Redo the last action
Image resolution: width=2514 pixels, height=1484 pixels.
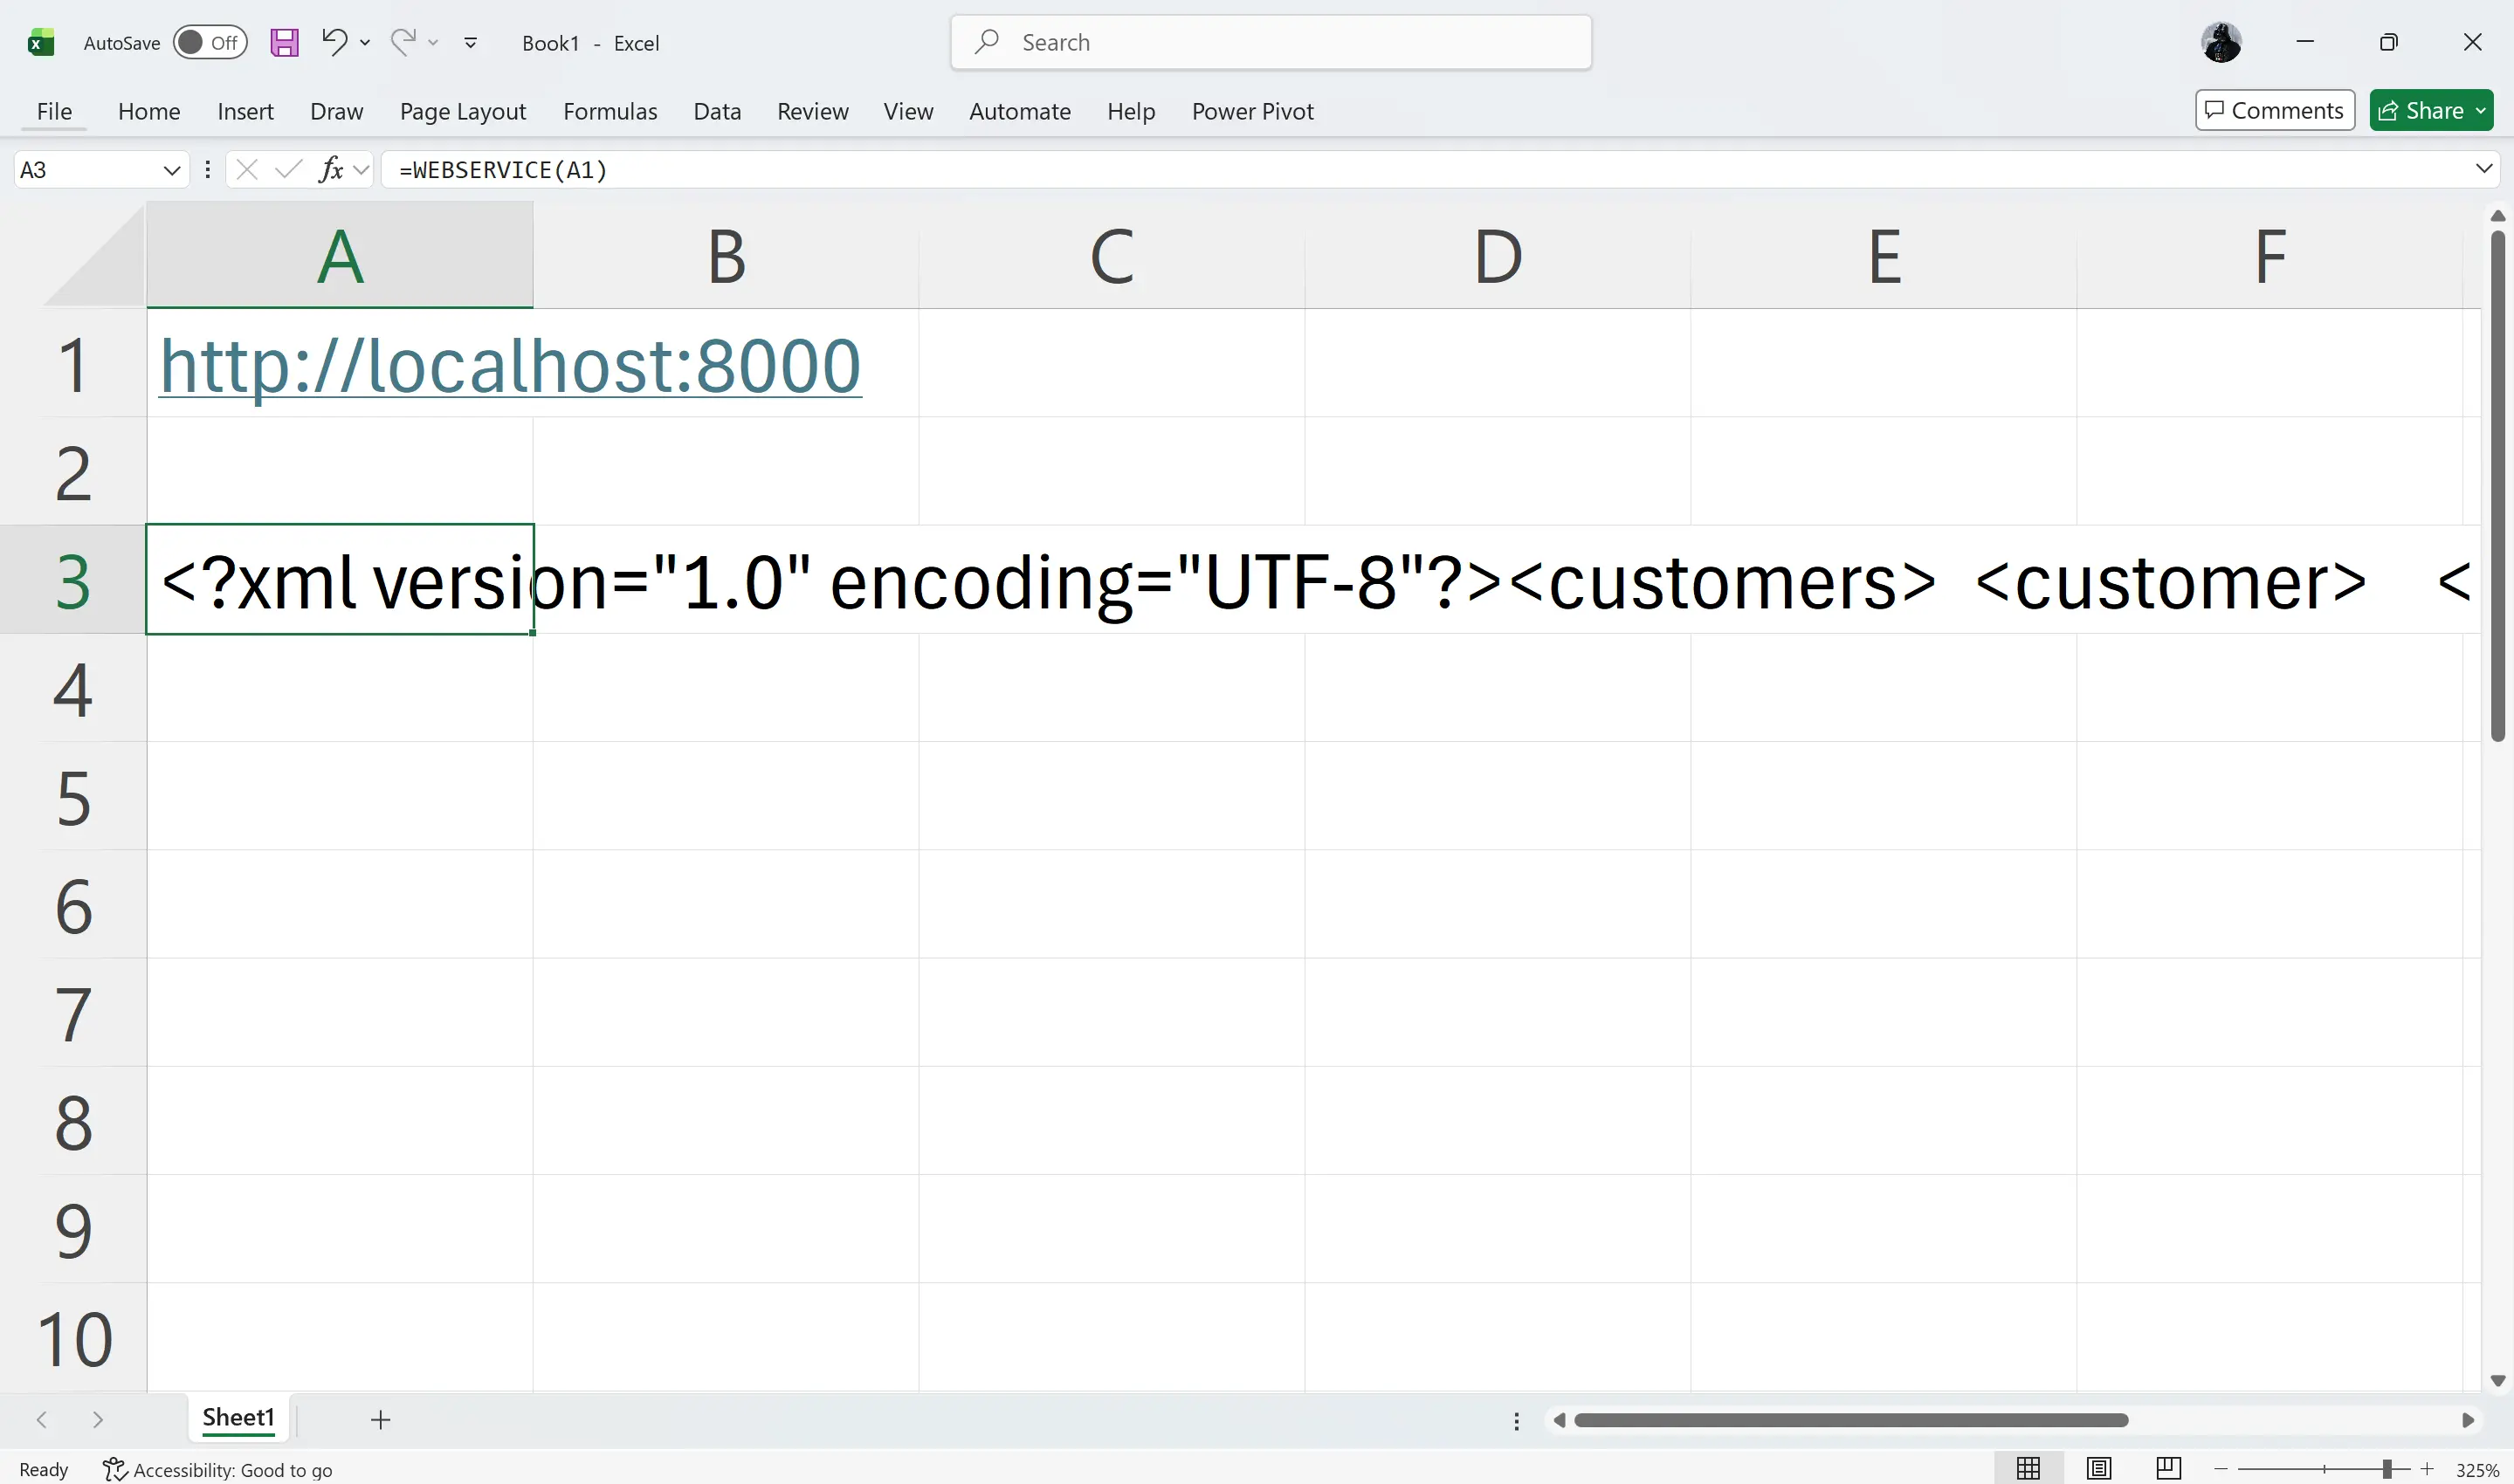click(x=402, y=42)
